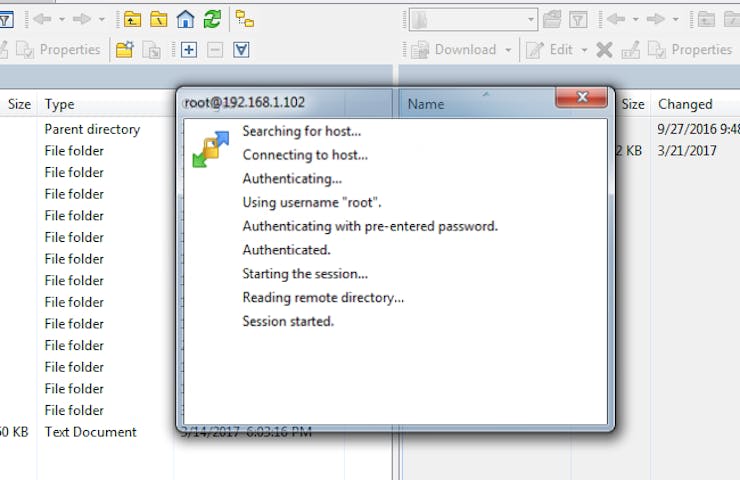The height and width of the screenshot is (480, 740).
Task: Click "Authenticating with pre-entered password." line
Action: coord(370,226)
